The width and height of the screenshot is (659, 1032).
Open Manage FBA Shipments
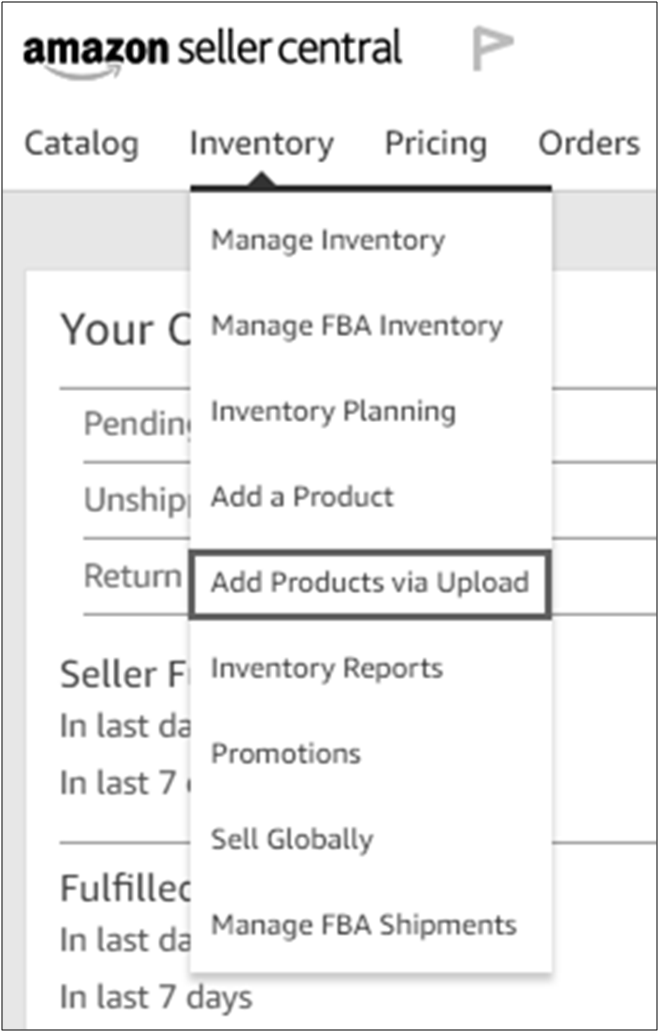tap(364, 924)
